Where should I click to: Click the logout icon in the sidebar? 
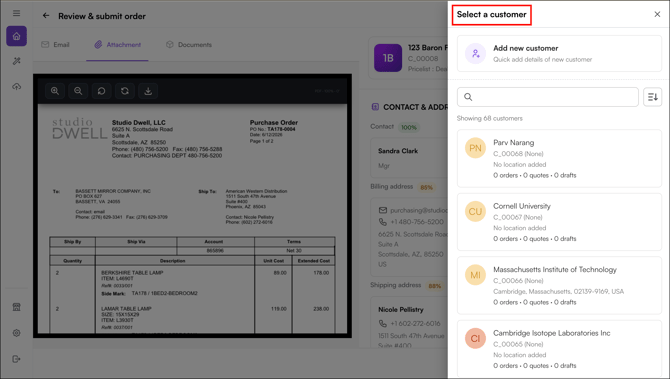pos(16,359)
